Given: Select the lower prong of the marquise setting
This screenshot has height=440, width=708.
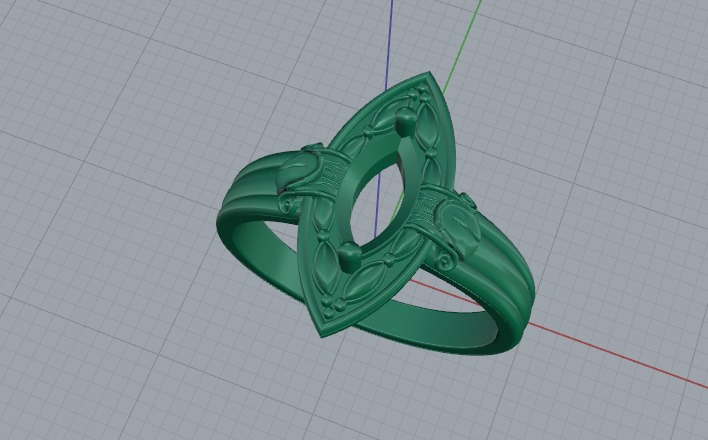Looking at the screenshot, I should click(349, 257).
